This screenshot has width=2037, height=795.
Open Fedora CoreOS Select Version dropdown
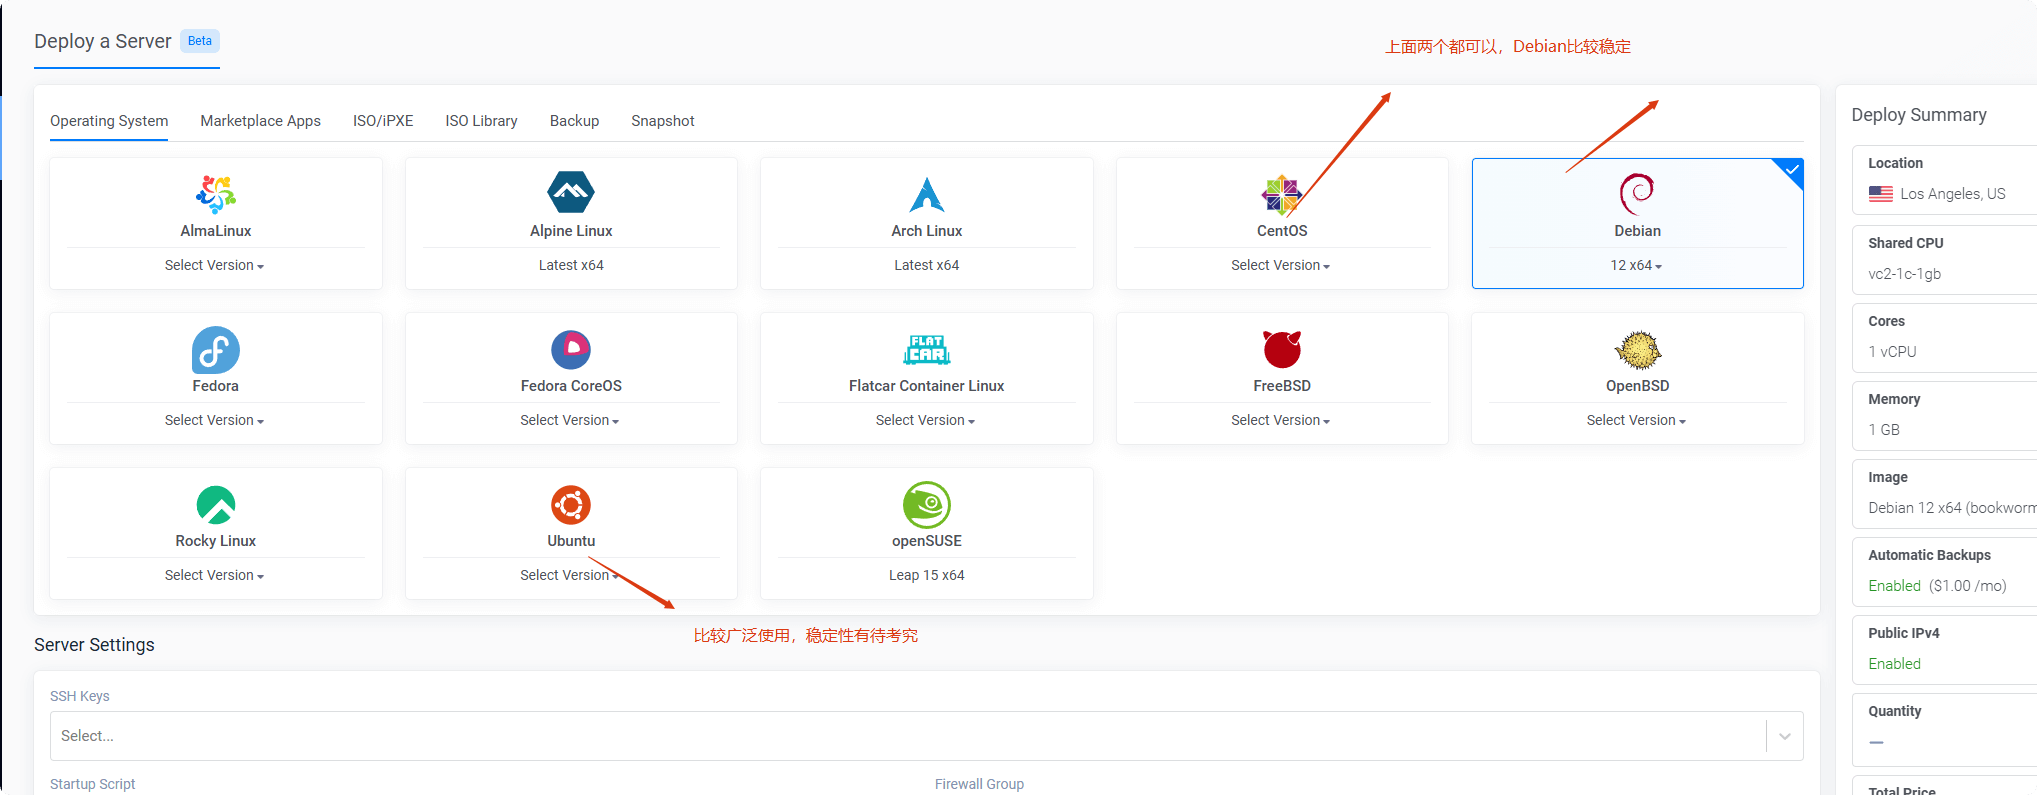click(570, 420)
